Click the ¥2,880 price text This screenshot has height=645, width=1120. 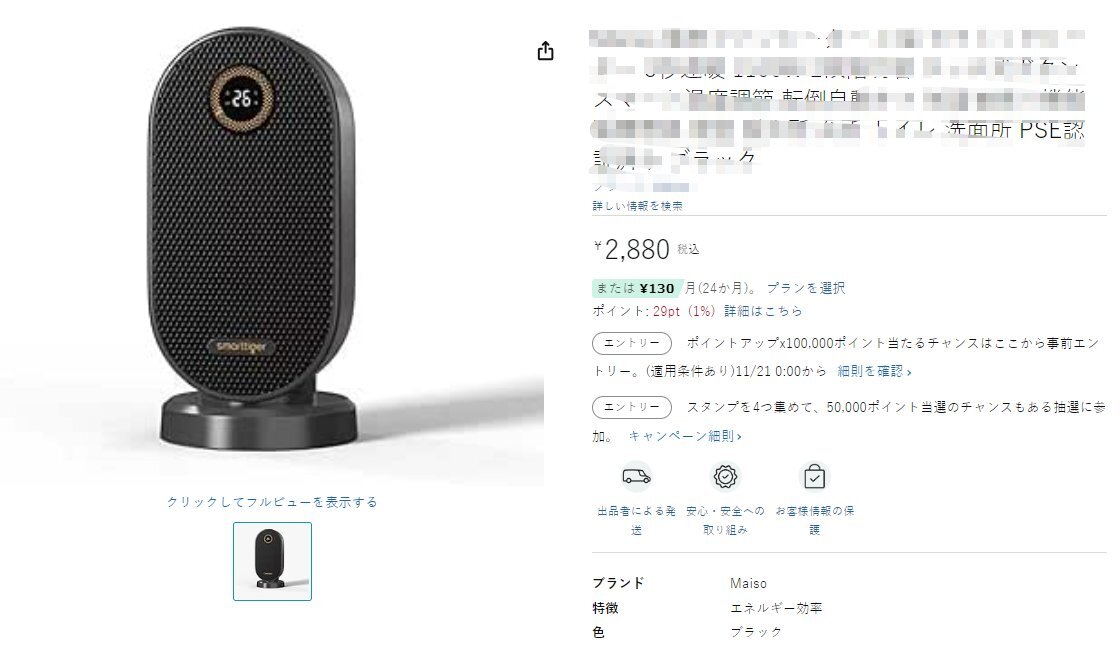(632, 249)
